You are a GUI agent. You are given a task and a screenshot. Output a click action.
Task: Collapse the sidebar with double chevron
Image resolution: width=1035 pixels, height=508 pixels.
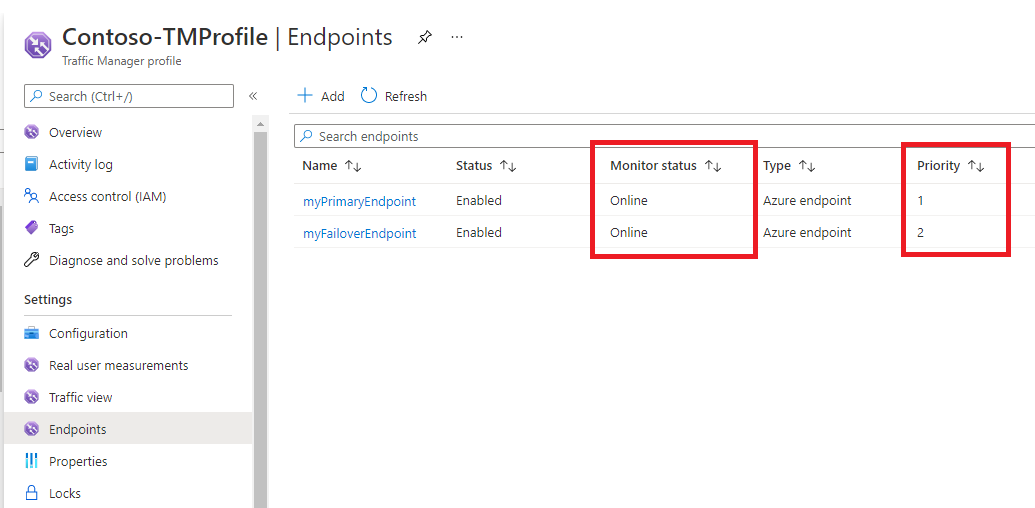click(x=253, y=96)
